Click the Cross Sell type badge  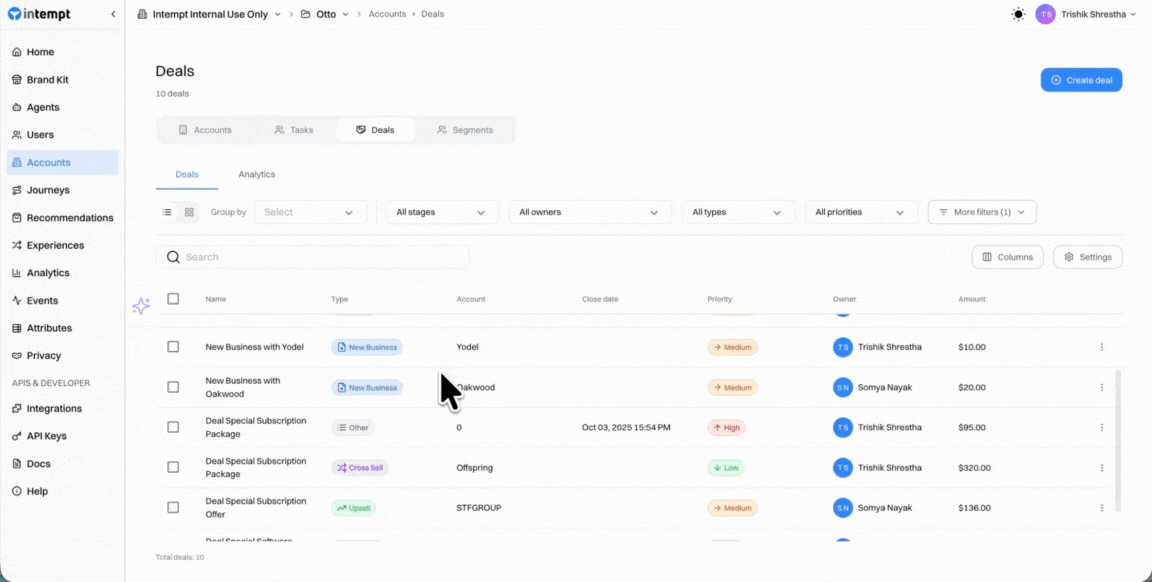(x=359, y=467)
